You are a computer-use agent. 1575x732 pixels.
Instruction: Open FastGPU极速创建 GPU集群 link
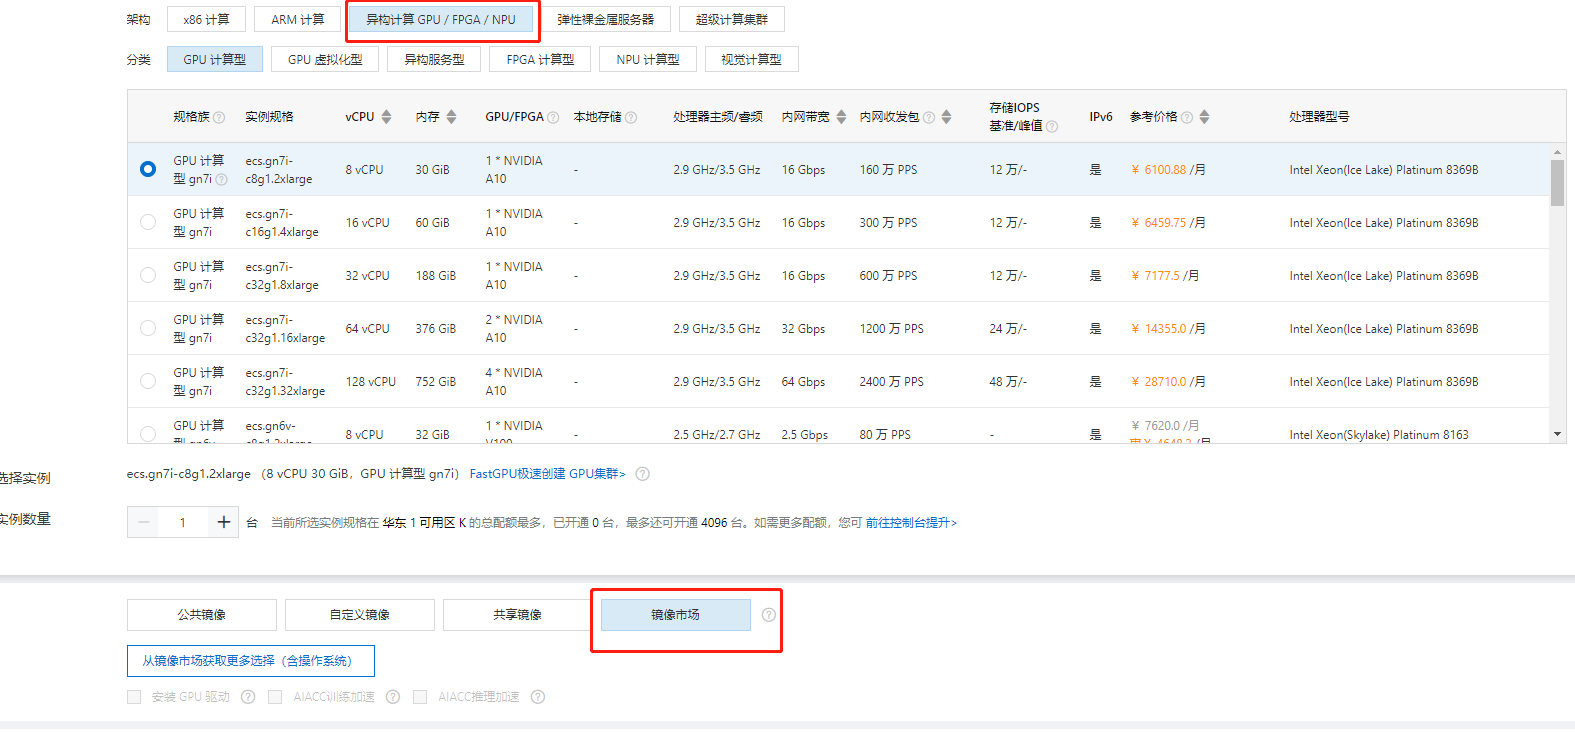[548, 474]
